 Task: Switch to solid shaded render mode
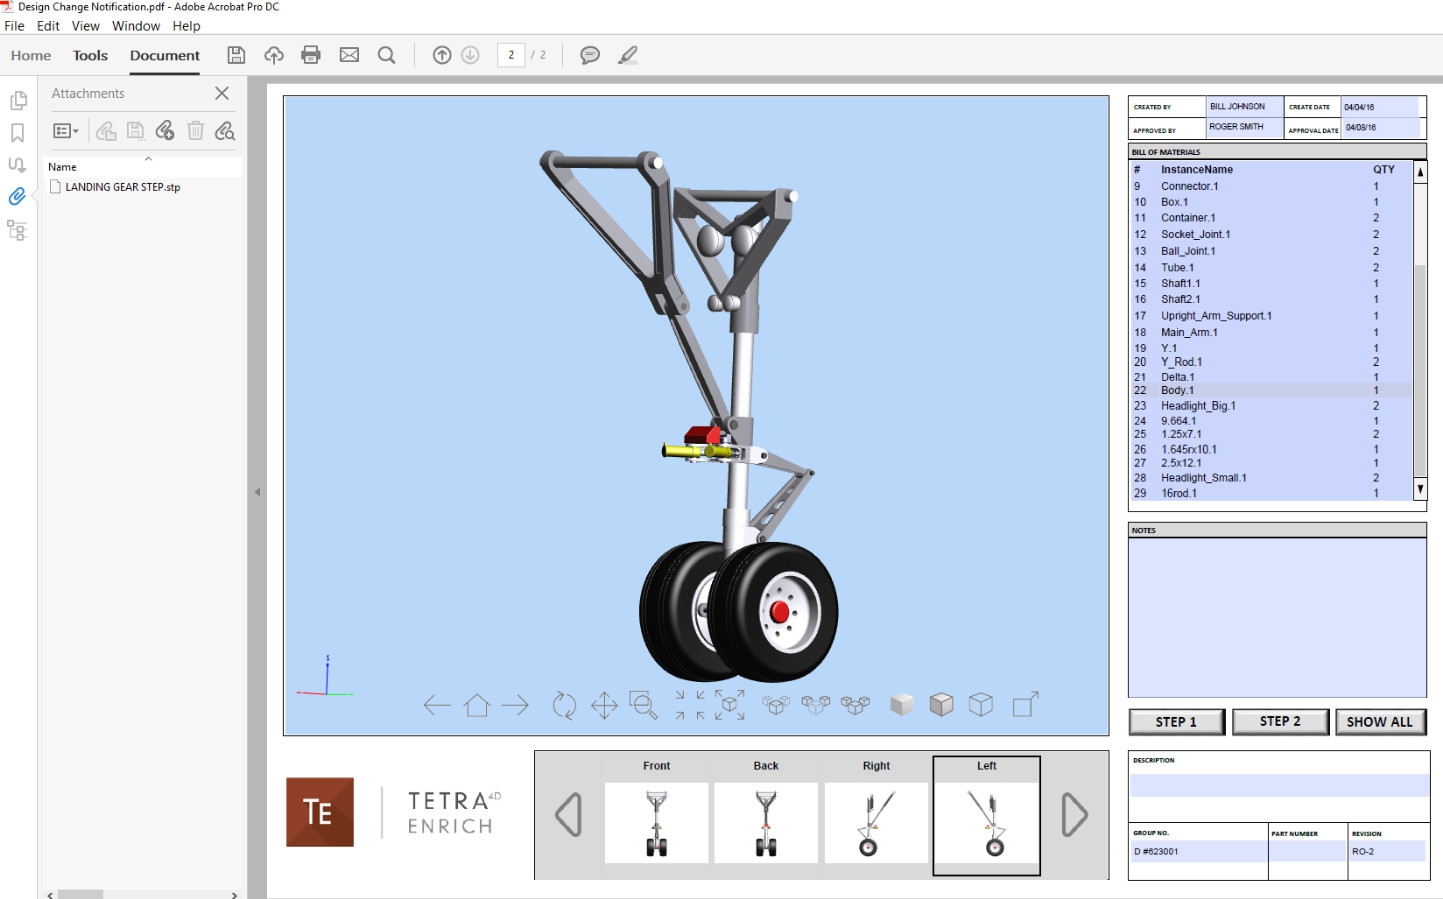click(x=902, y=705)
